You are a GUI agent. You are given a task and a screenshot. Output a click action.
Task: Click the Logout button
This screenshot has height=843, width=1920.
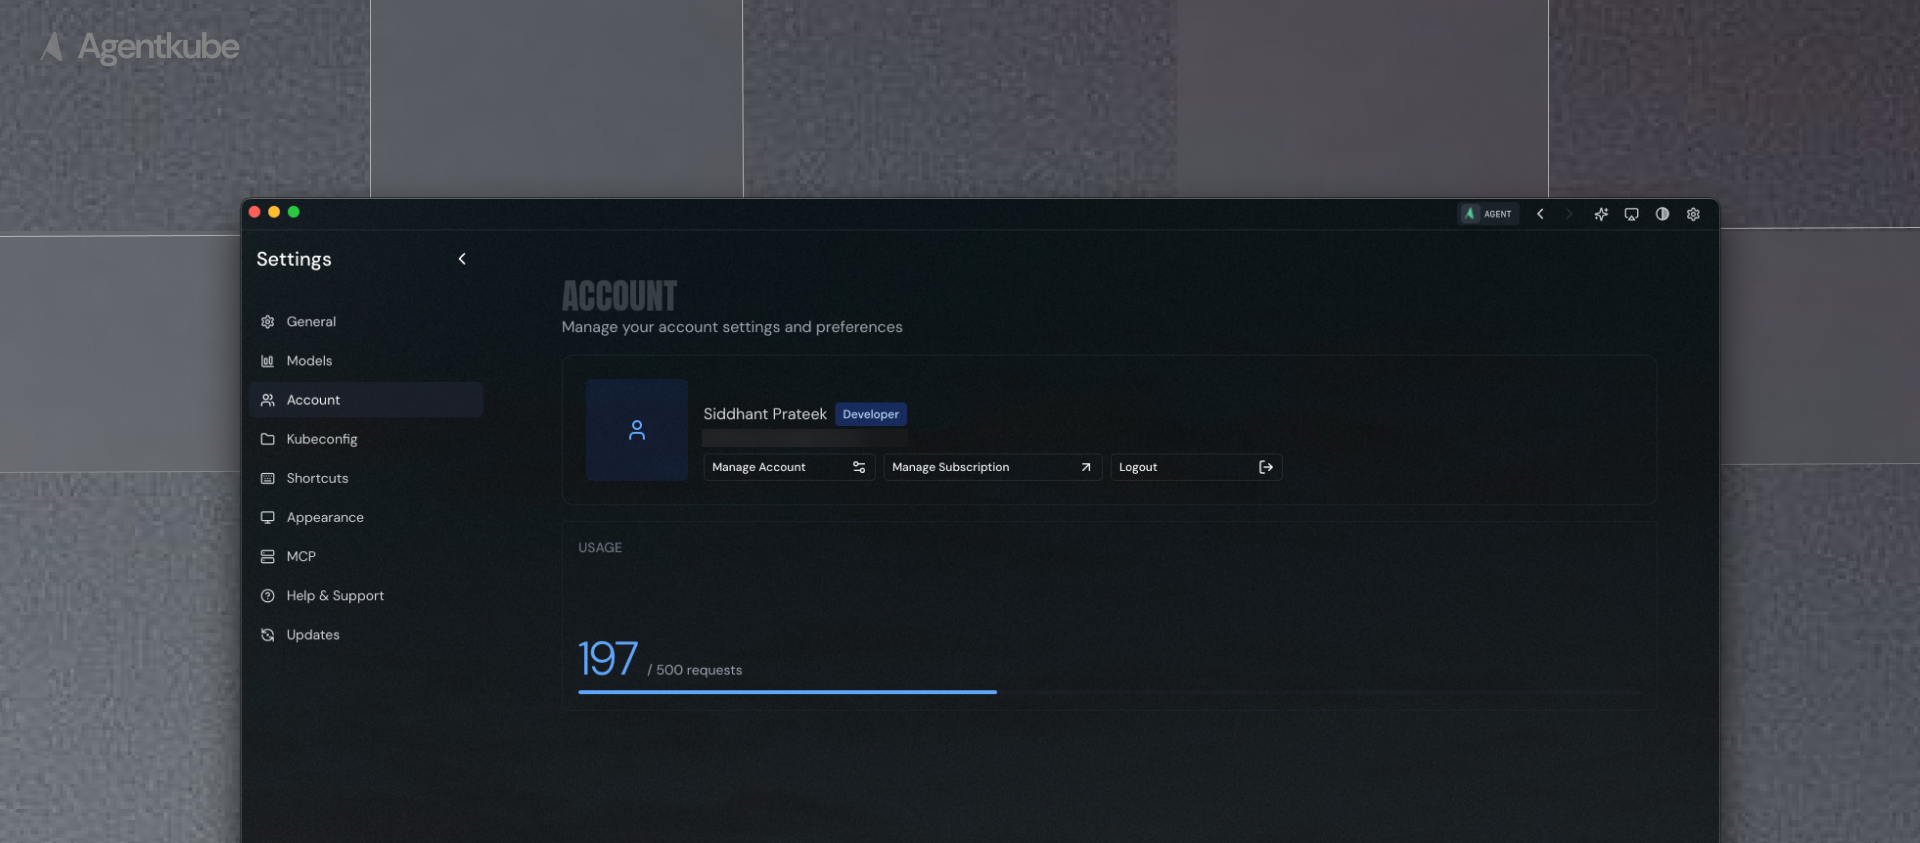1196,467
